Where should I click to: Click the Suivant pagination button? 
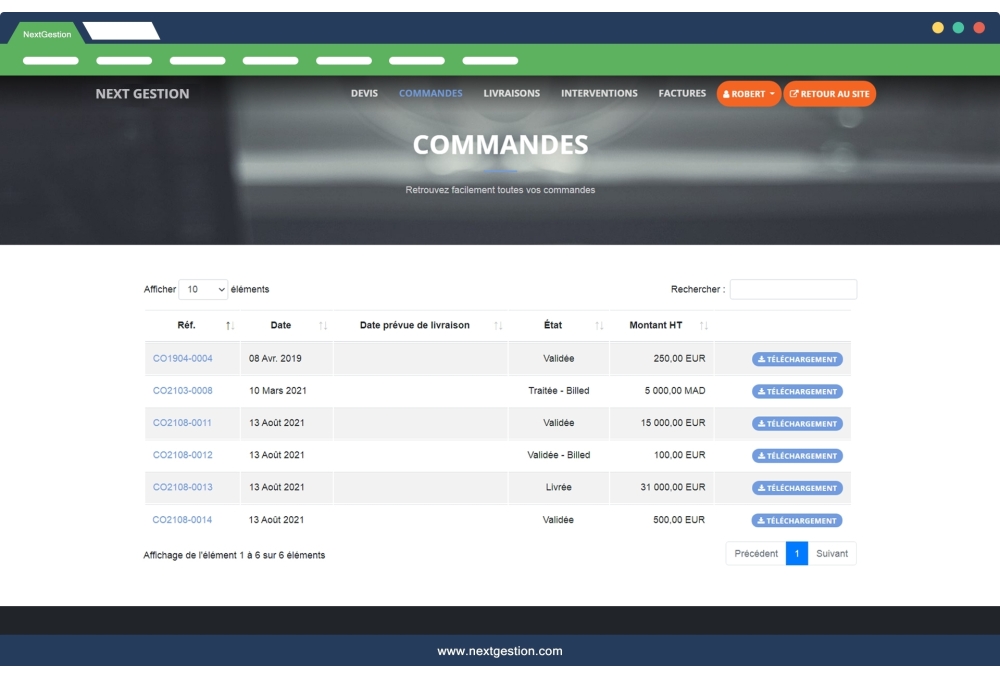coord(834,553)
